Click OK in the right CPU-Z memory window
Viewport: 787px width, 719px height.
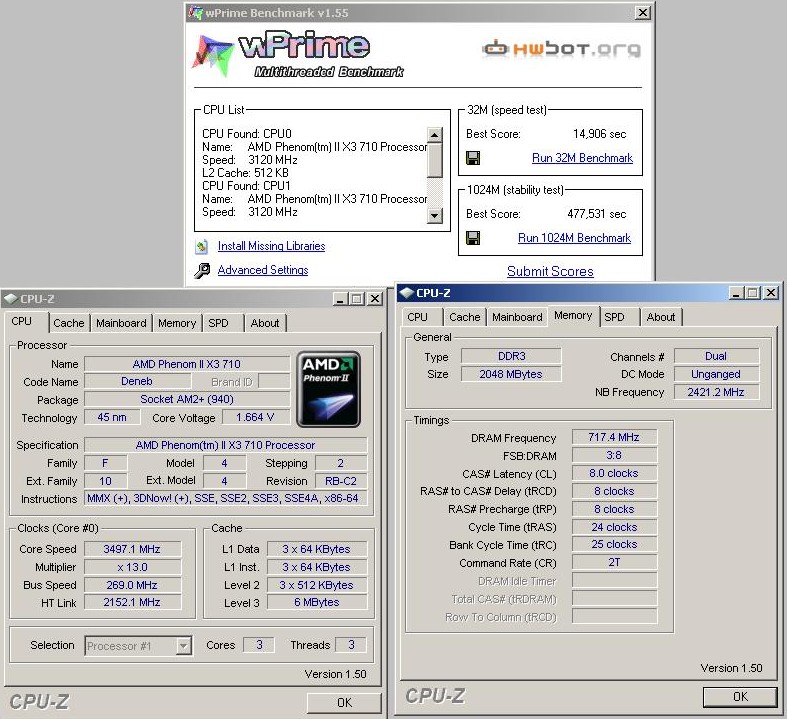tap(740, 696)
